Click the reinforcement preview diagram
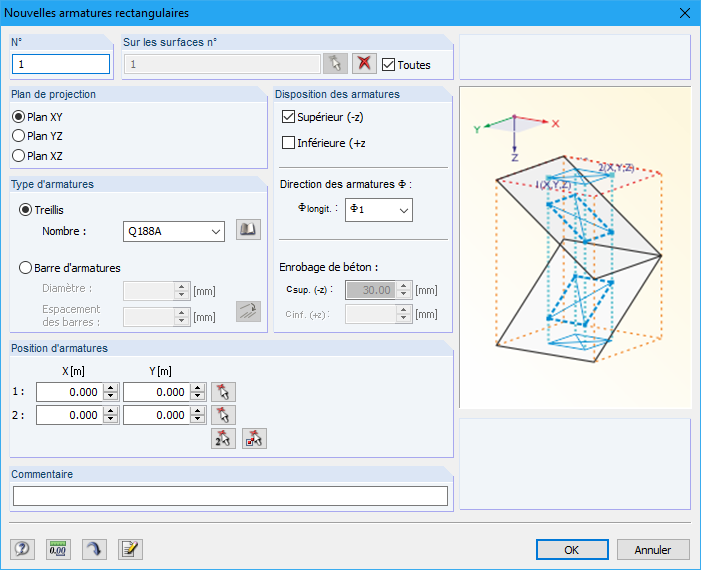 tap(575, 247)
